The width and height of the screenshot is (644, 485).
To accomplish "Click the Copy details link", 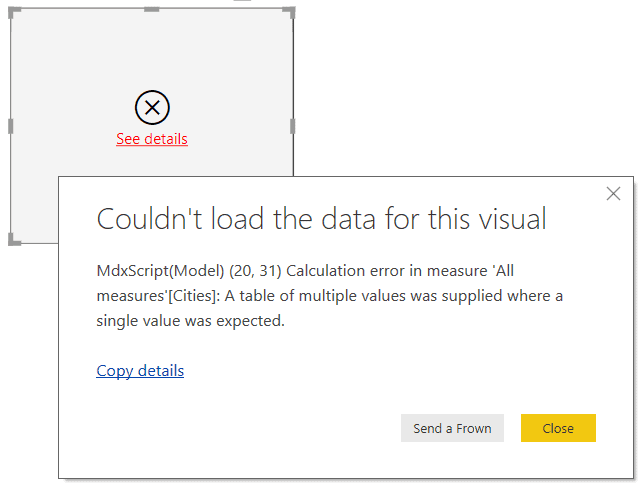I will (x=140, y=371).
